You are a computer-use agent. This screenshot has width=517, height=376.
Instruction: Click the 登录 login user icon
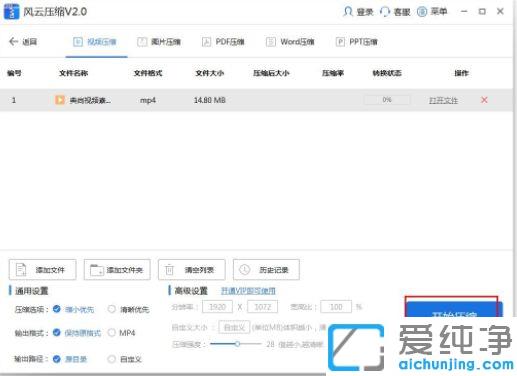pos(348,12)
